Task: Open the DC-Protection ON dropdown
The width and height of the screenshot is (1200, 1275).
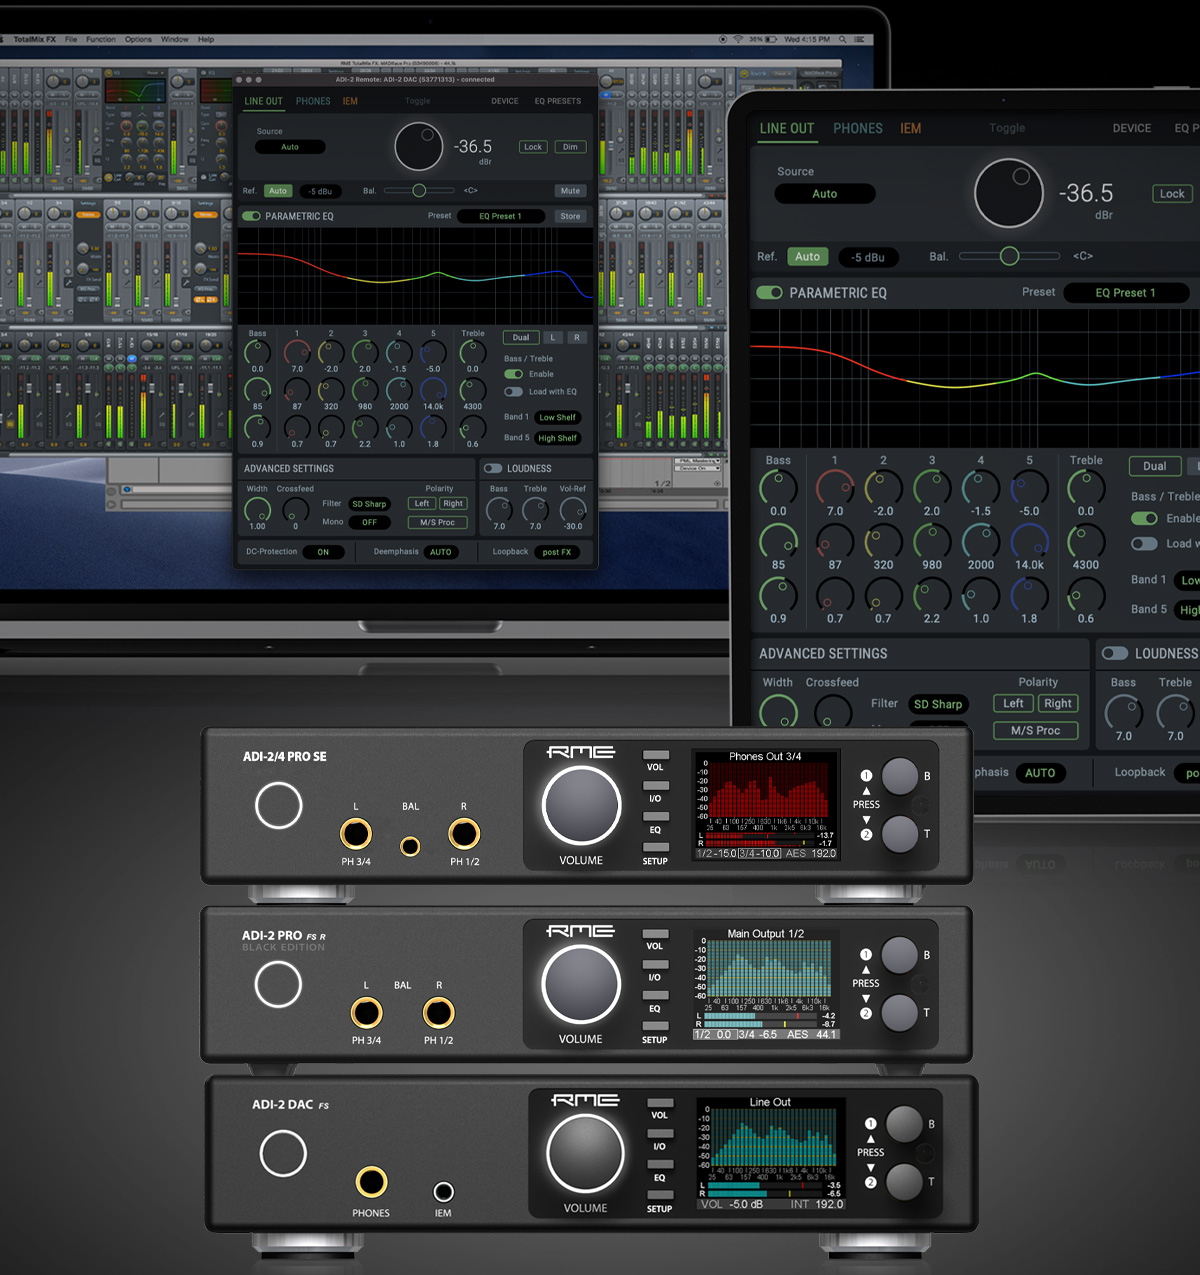Action: pyautogui.click(x=323, y=552)
